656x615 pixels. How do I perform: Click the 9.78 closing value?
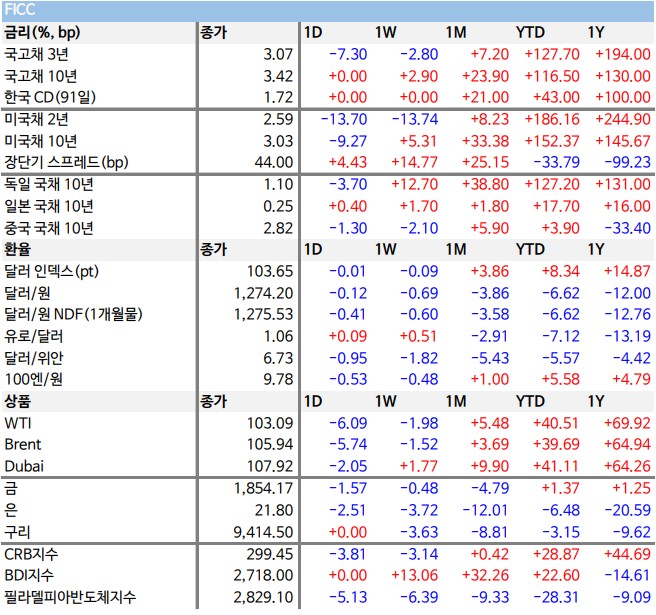click(x=278, y=379)
